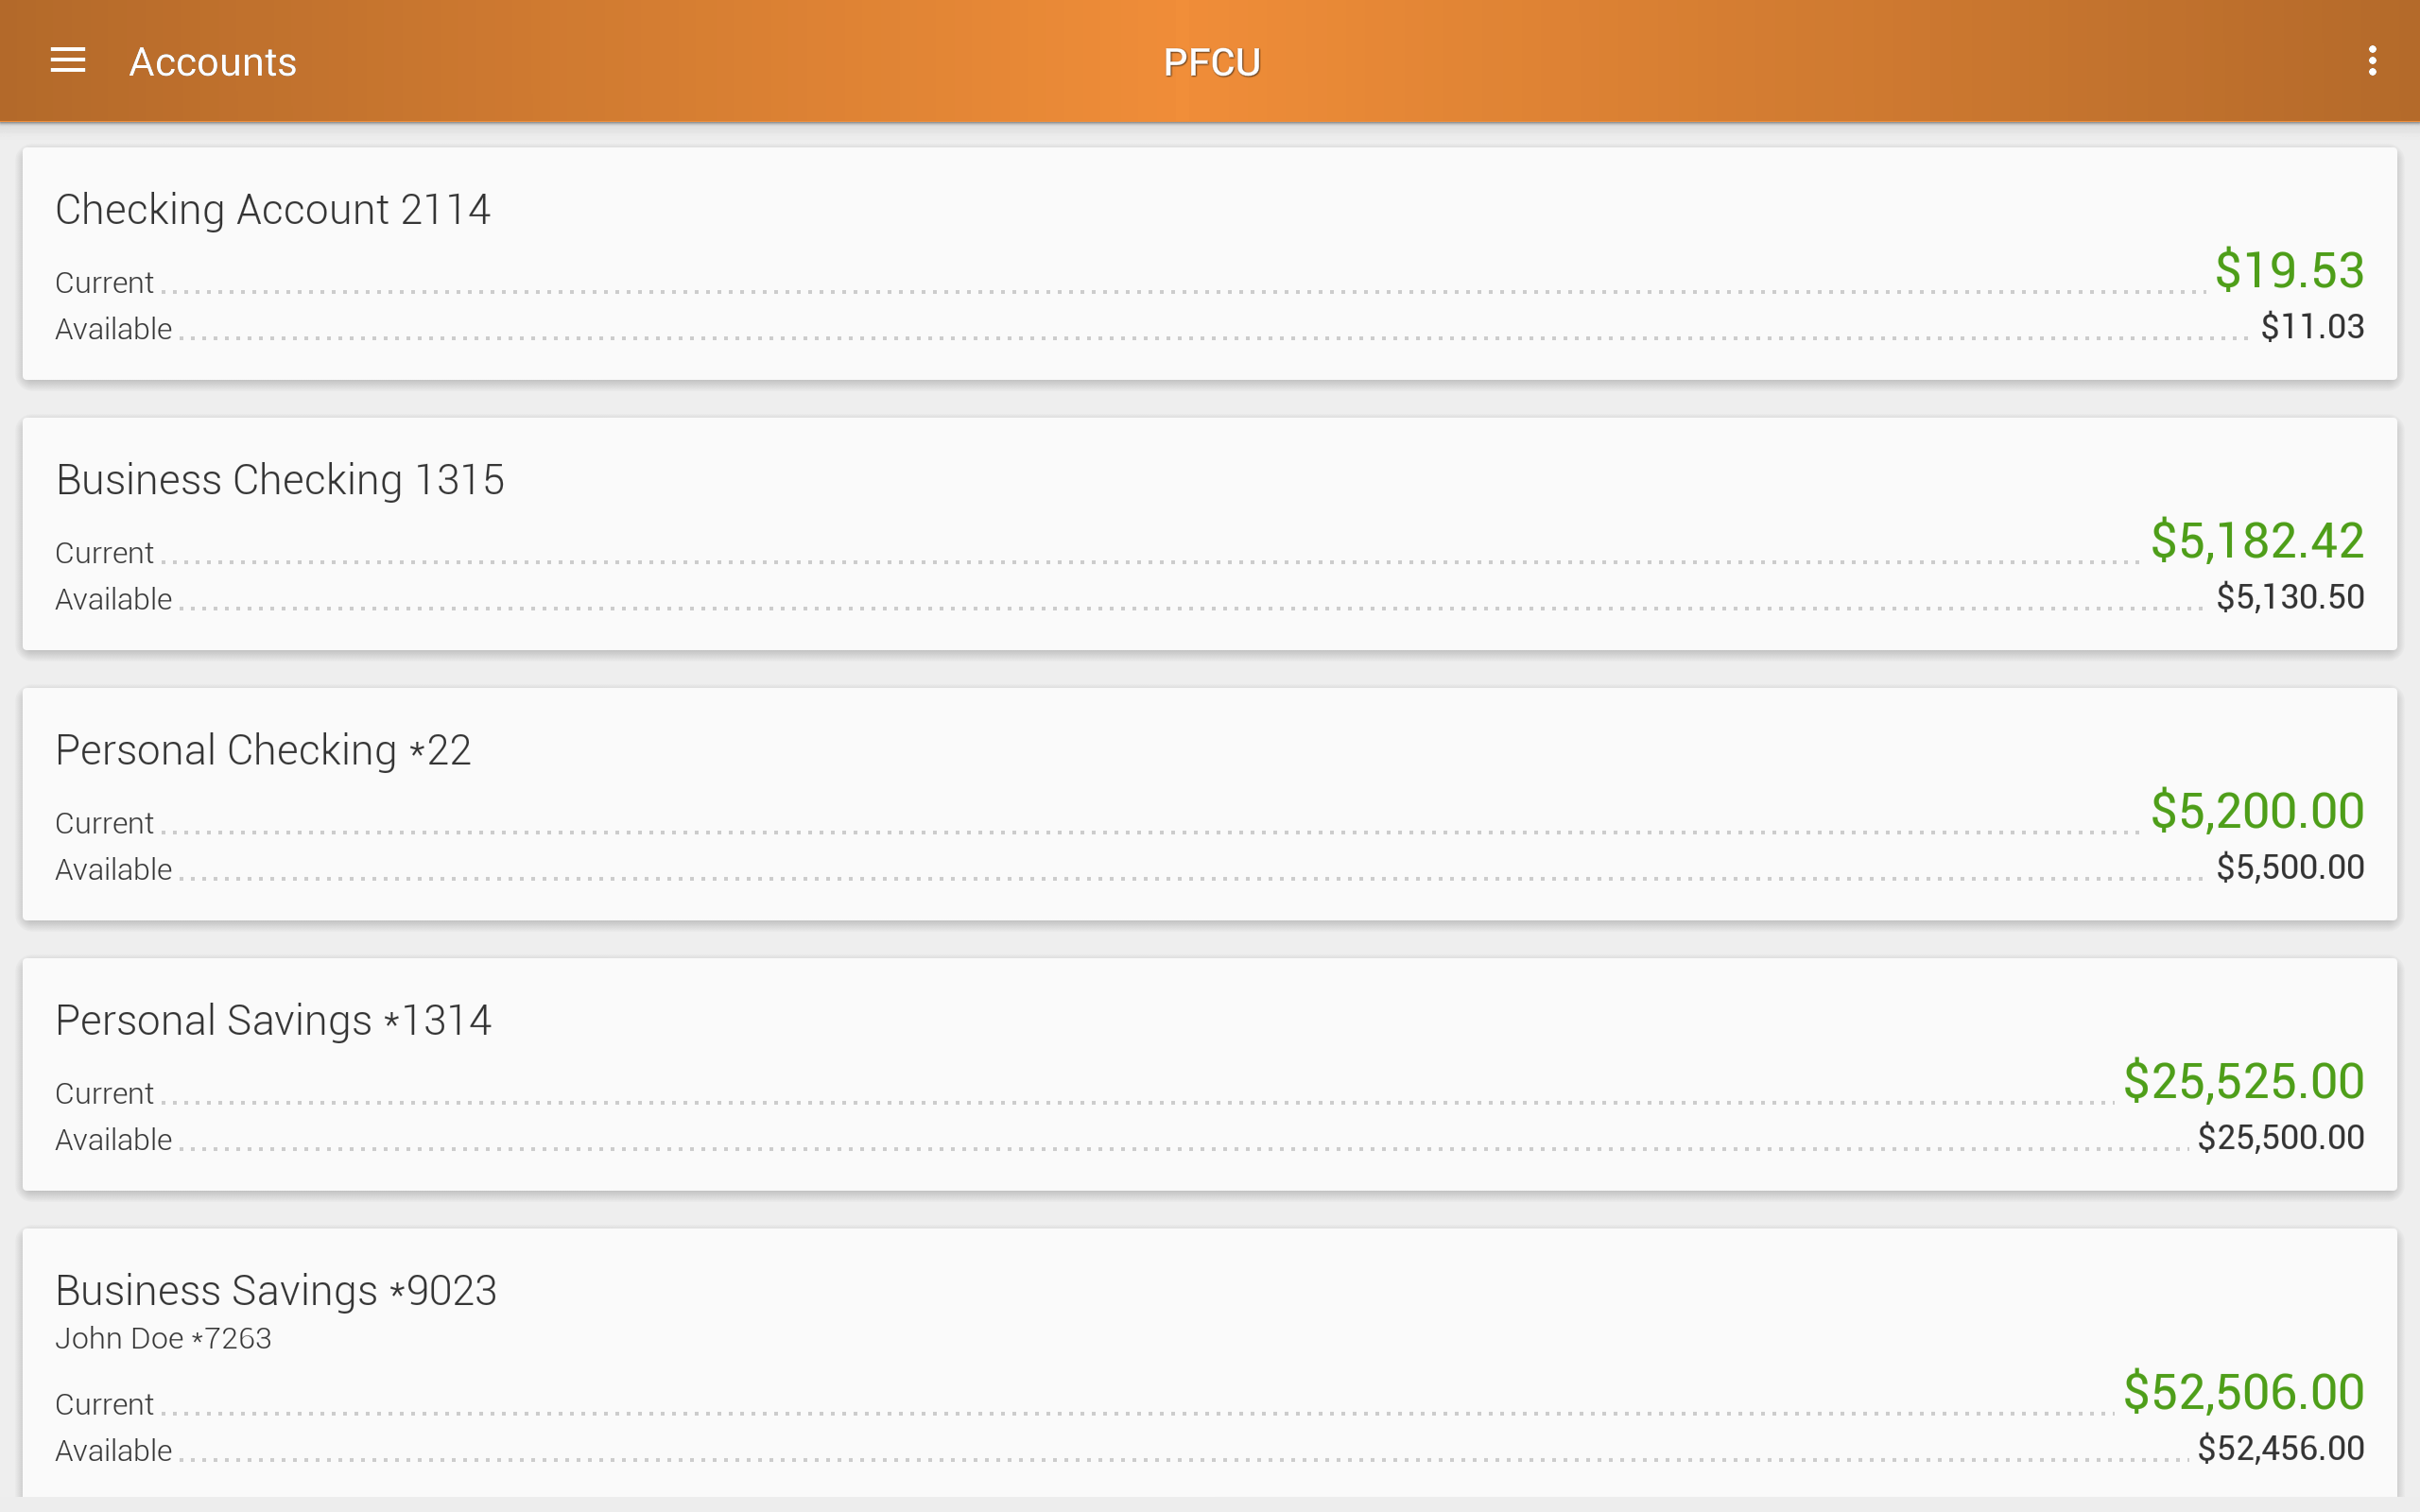Tap the Current label on Personal Savings card
Screen dimensions: 2420x1512
click(x=104, y=1092)
